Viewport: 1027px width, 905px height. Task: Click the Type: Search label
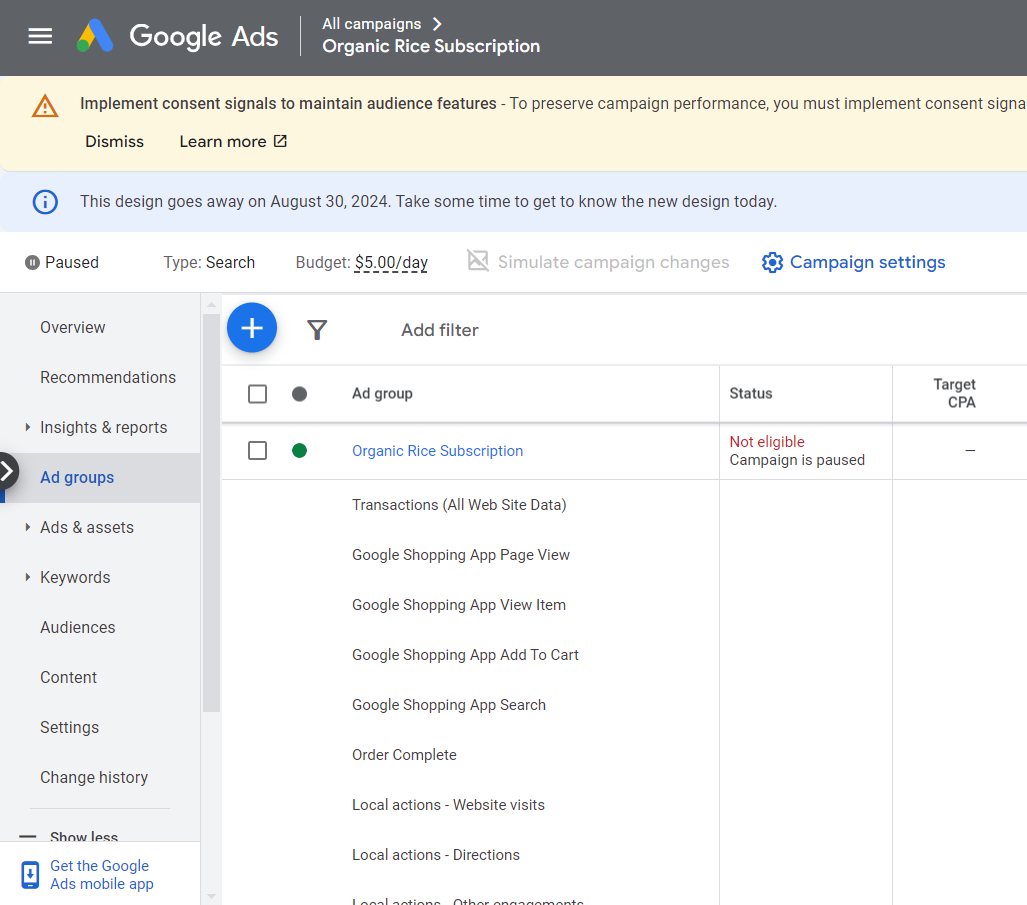pyautogui.click(x=209, y=263)
